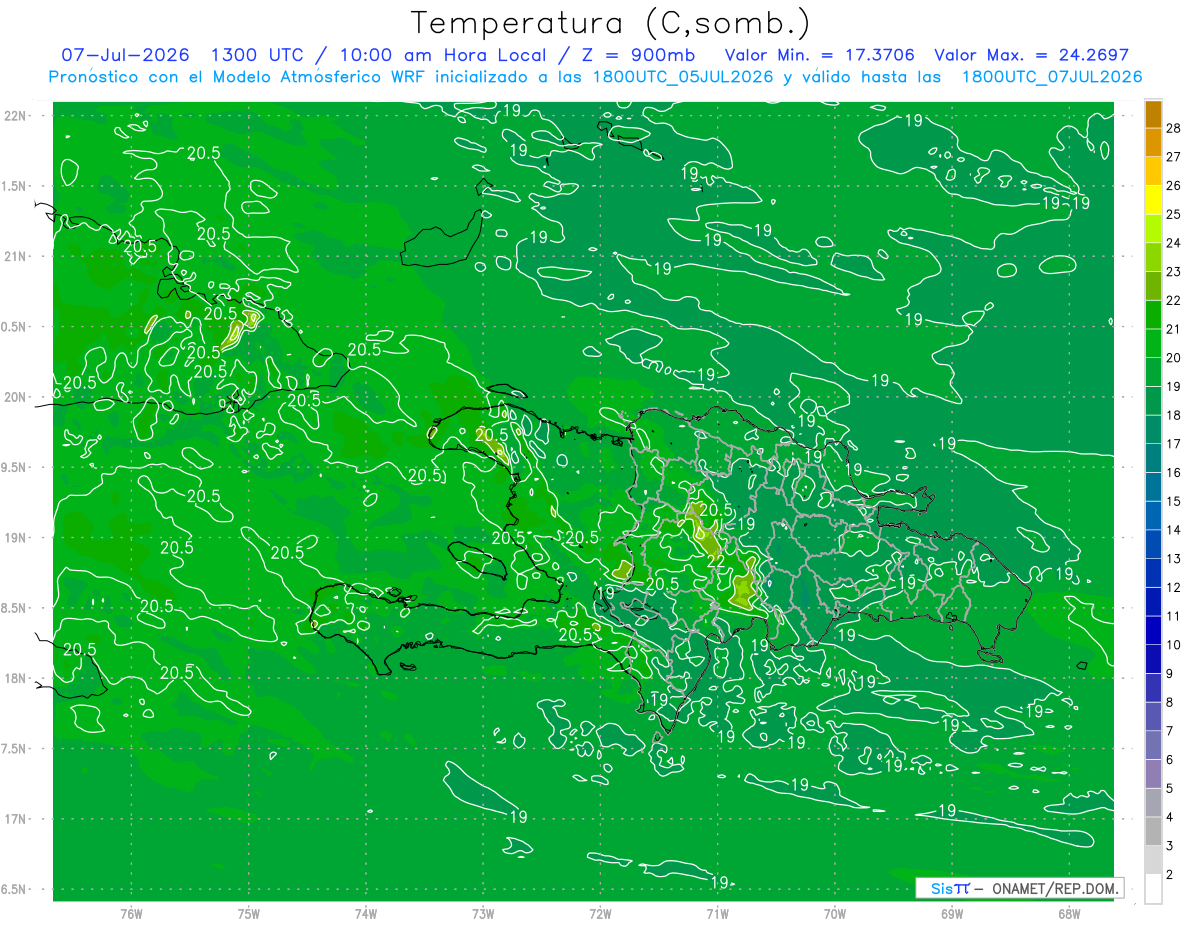Click the '18N' latitude axis label
The height and width of the screenshot is (927, 1200).
pyautogui.click(x=15, y=678)
